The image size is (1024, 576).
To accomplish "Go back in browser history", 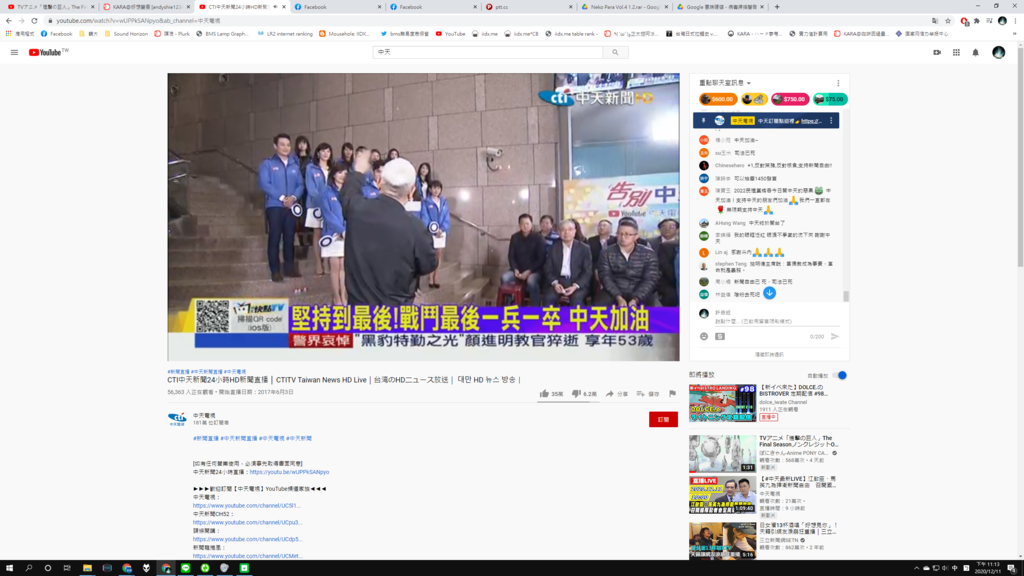I will (x=8, y=20).
